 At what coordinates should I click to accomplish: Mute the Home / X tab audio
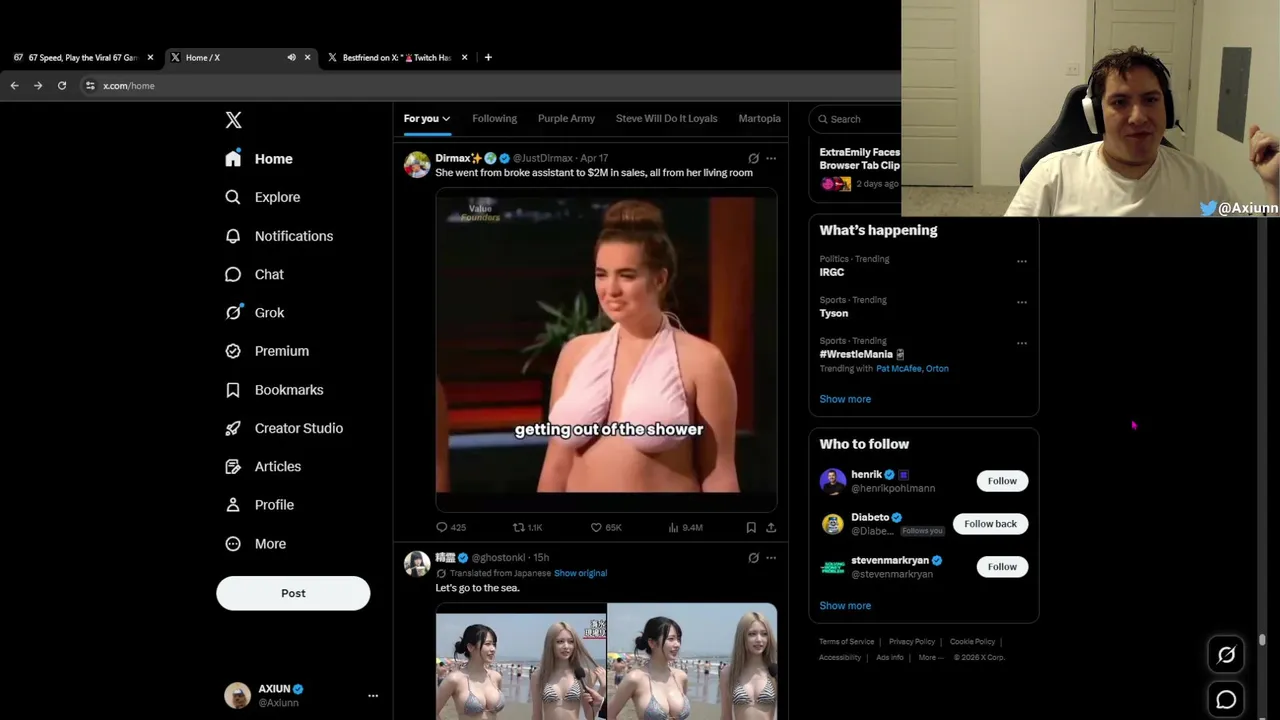point(291,58)
